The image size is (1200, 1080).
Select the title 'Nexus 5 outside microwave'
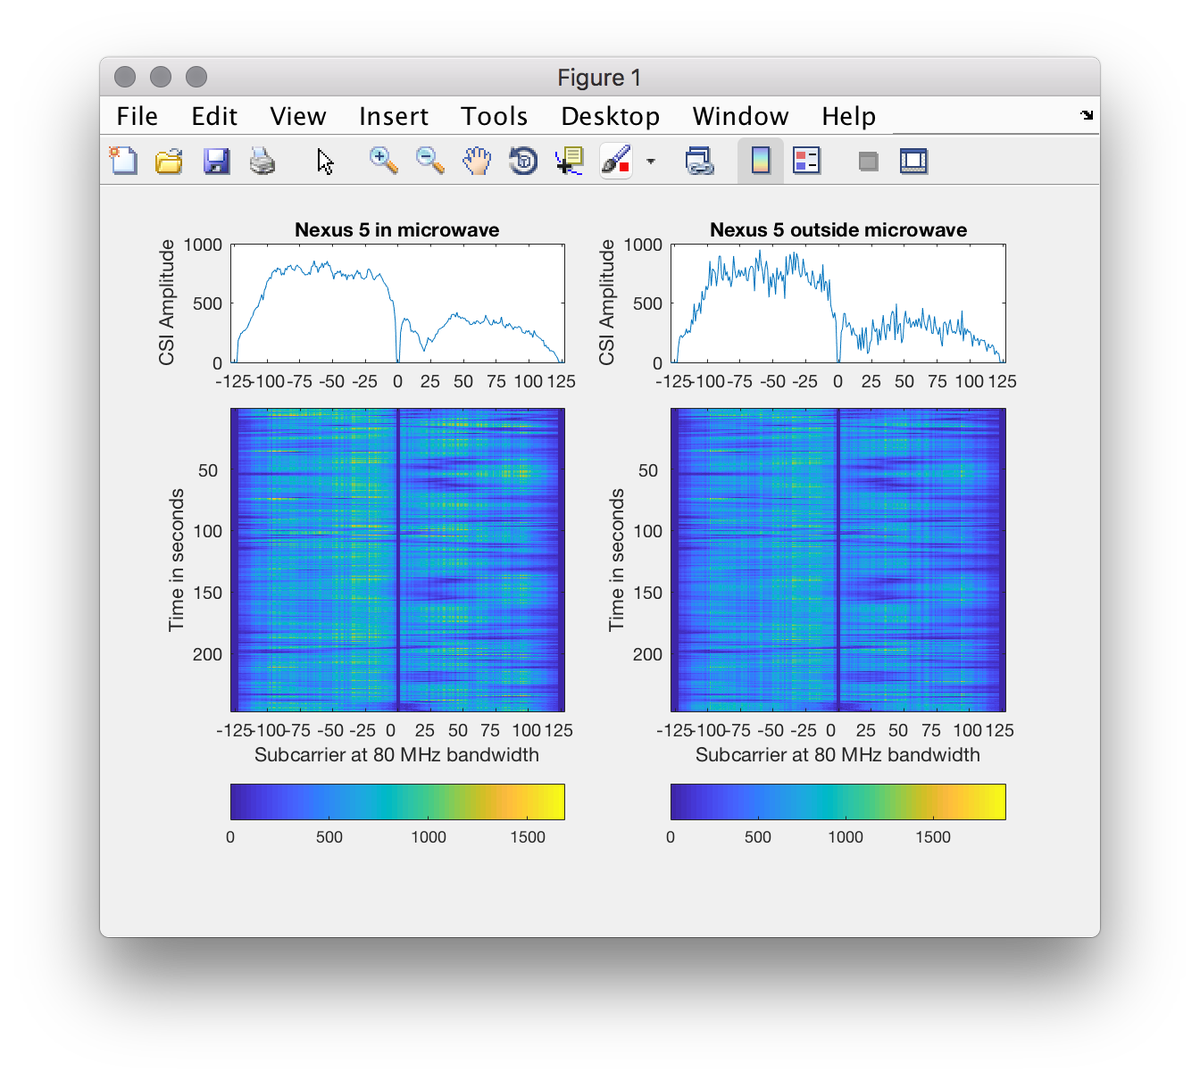click(838, 230)
